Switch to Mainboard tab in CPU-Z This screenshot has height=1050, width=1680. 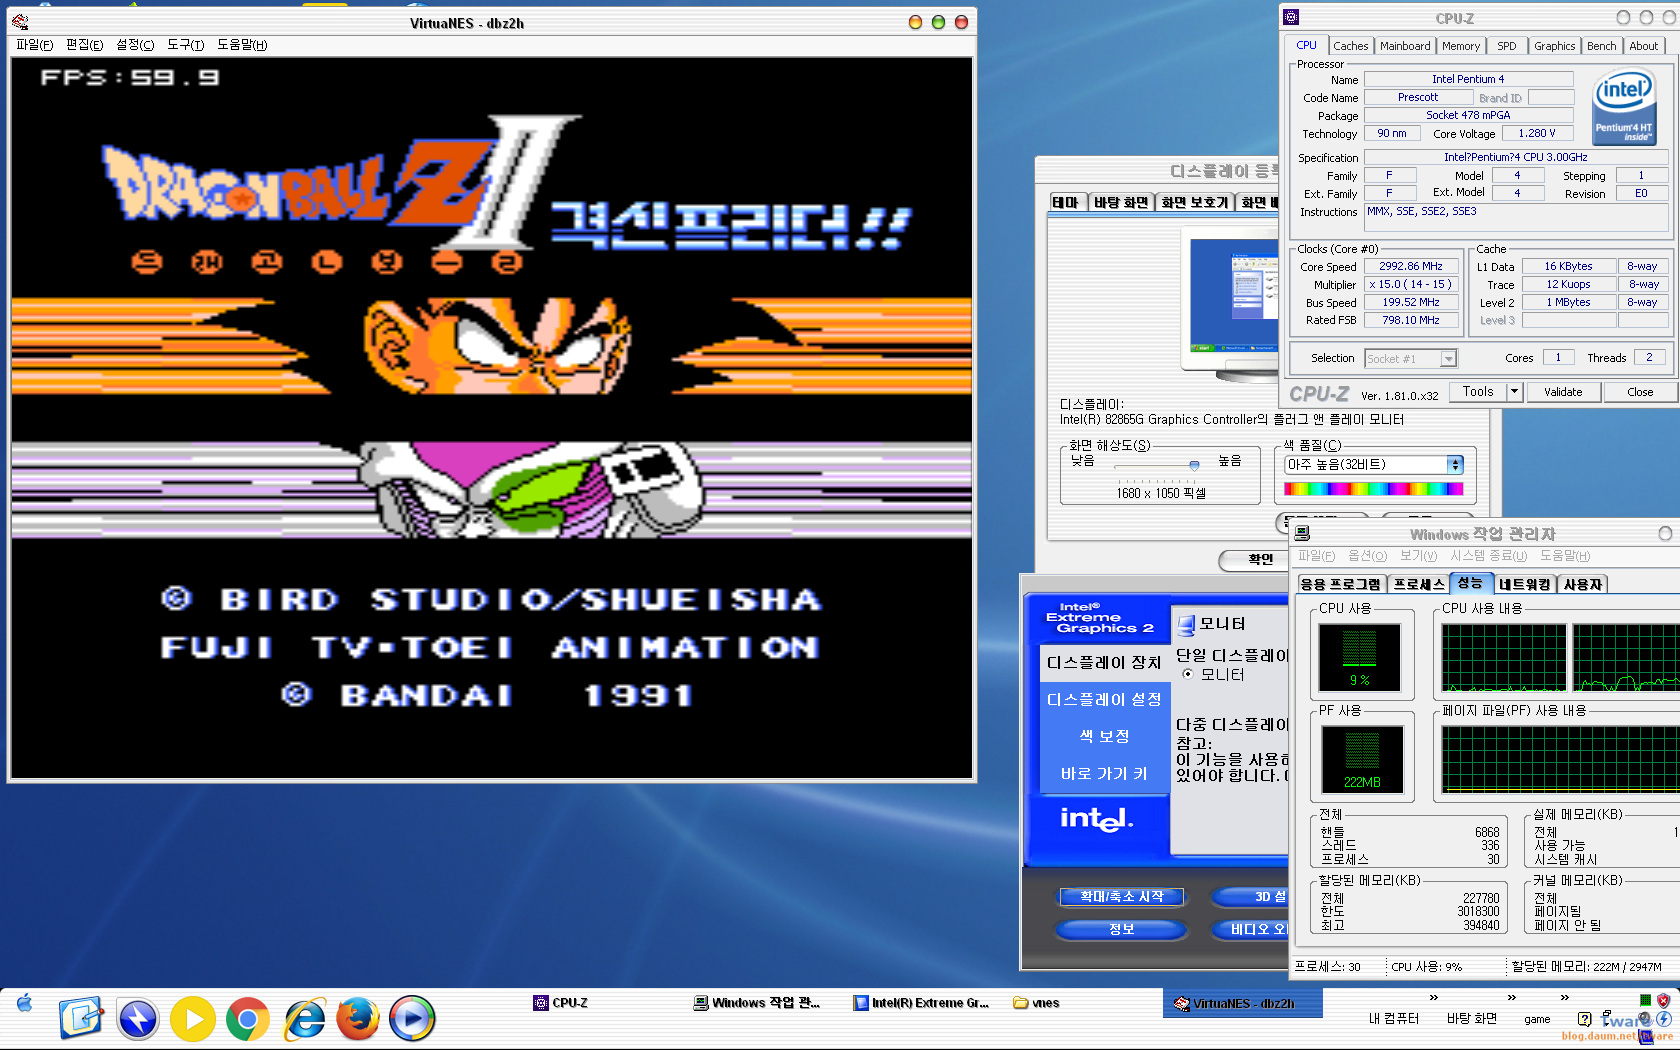(x=1405, y=46)
